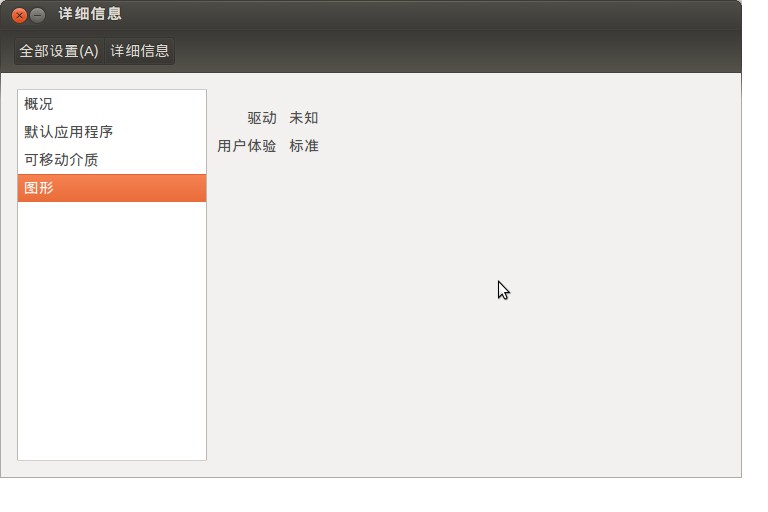Image resolution: width=768 pixels, height=512 pixels.
Task: Select the highlighted 图形 entry
Action: coord(112,188)
